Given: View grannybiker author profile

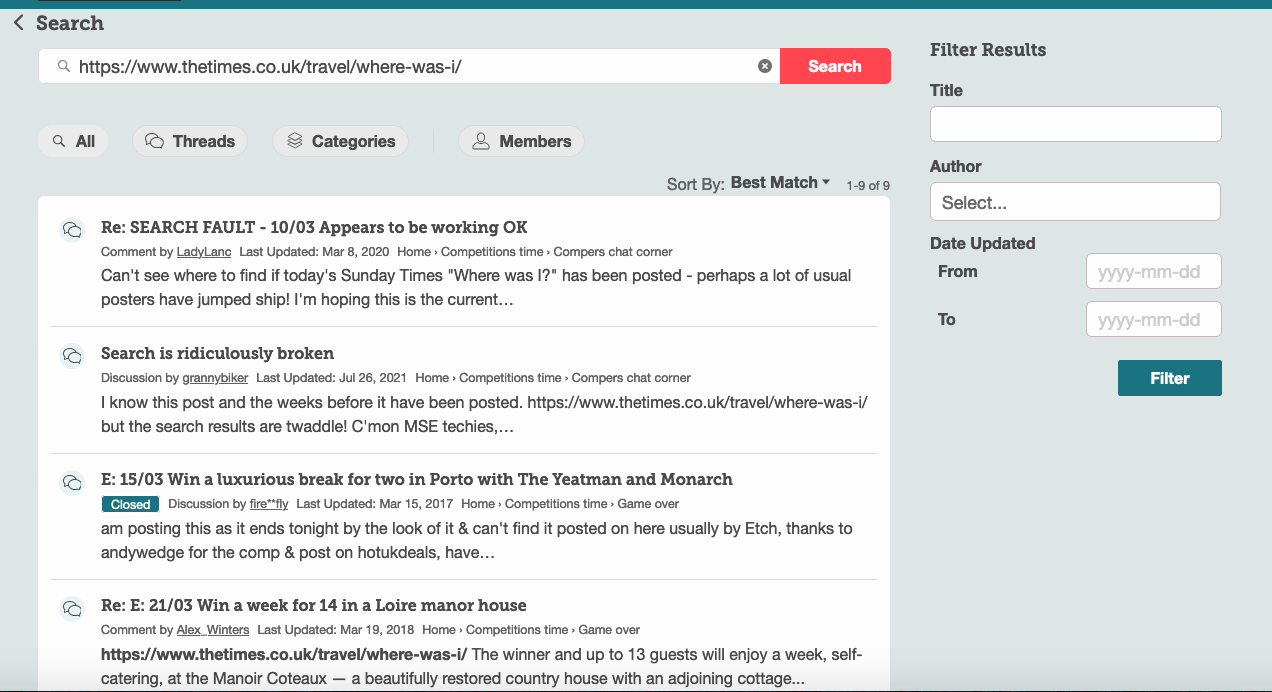Looking at the screenshot, I should pos(215,378).
